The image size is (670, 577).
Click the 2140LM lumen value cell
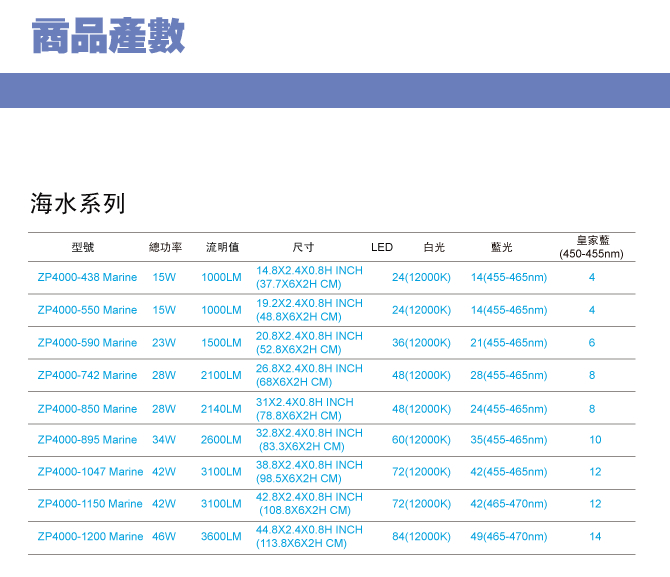click(x=222, y=409)
